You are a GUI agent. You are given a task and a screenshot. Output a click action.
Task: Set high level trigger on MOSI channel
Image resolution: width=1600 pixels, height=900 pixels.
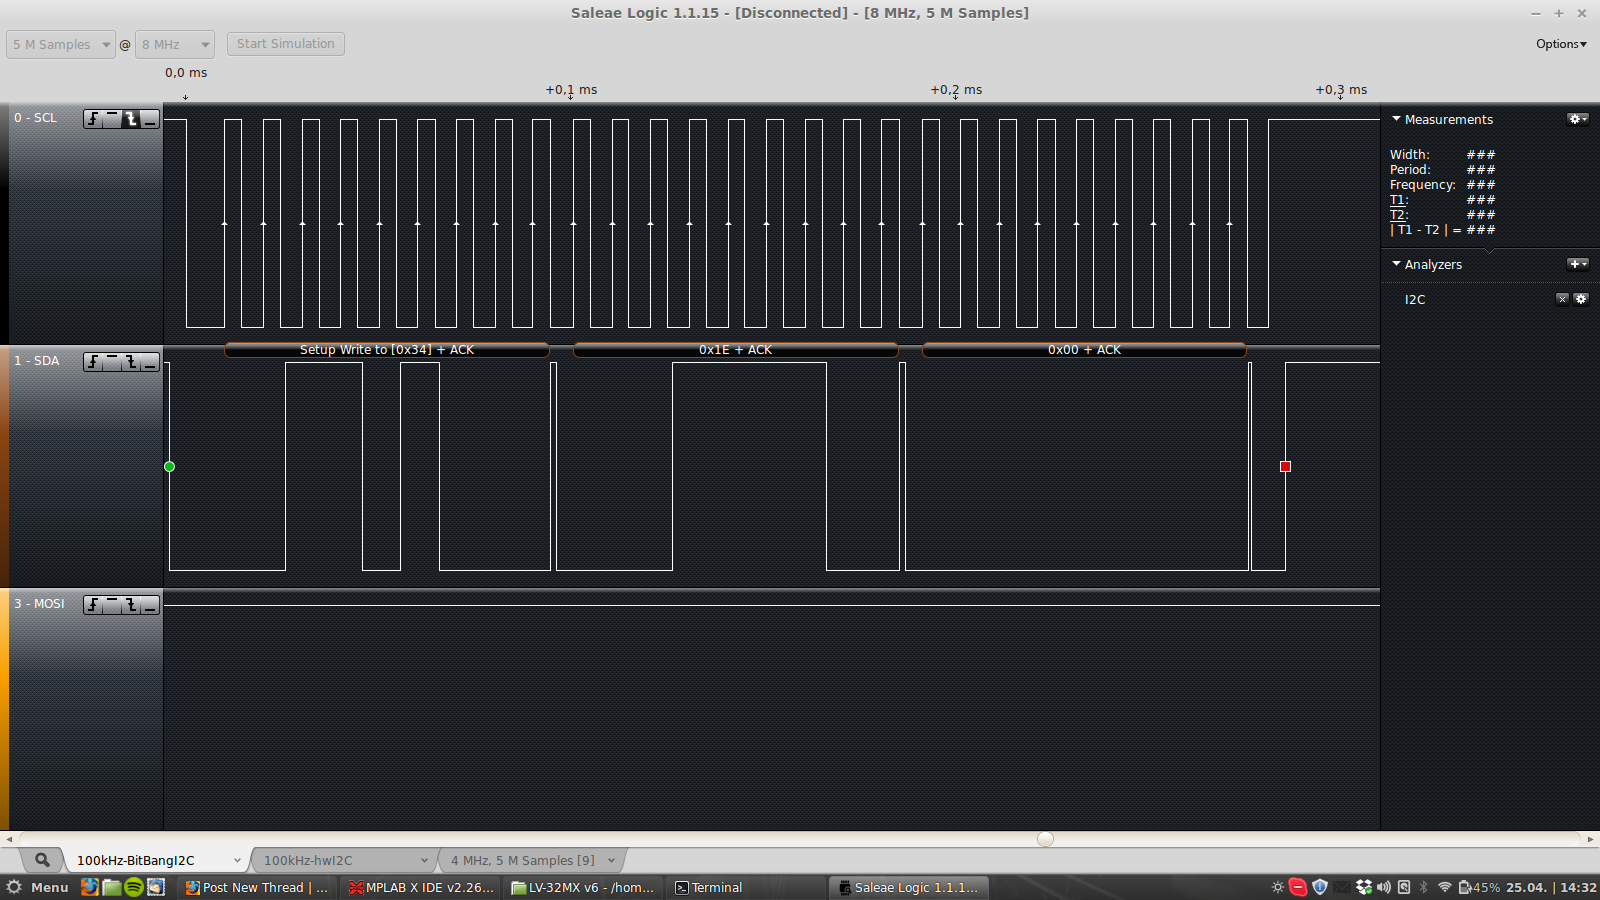point(112,605)
